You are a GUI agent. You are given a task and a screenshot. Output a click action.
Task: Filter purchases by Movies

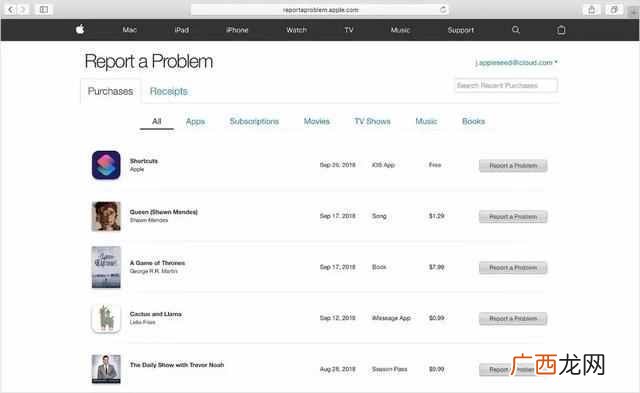[x=317, y=121]
